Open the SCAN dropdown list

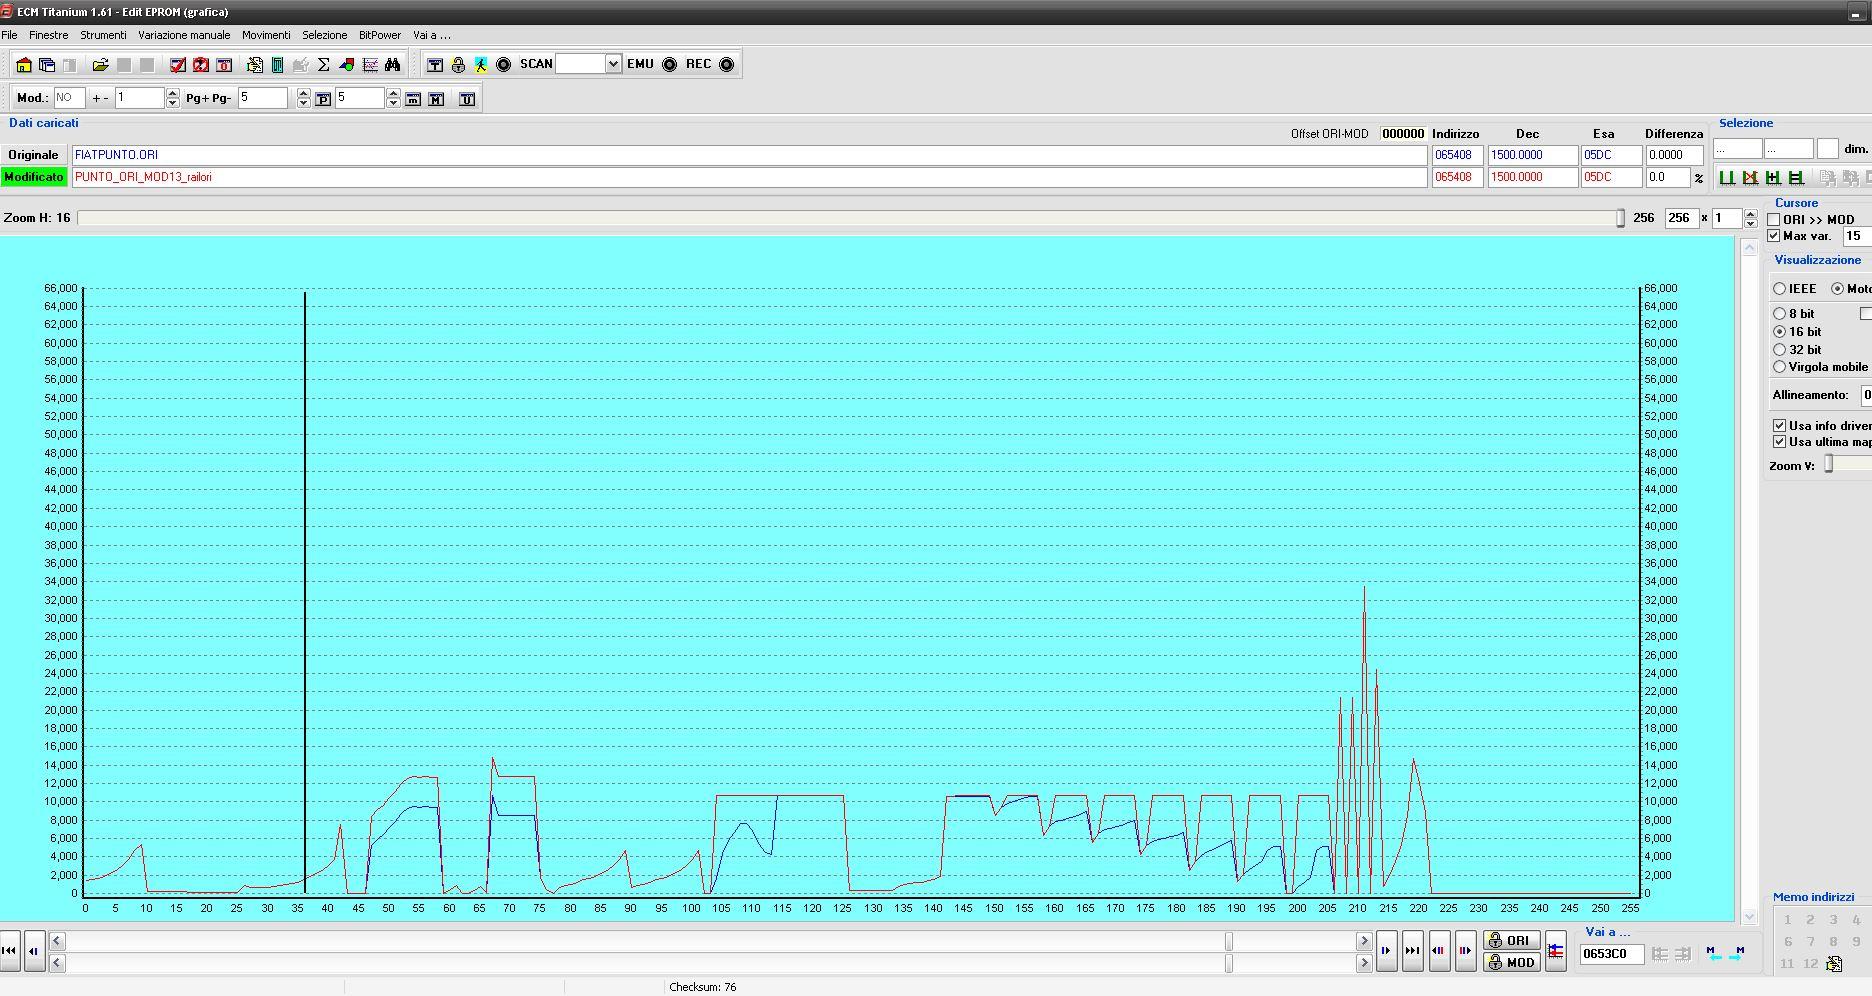[613, 64]
